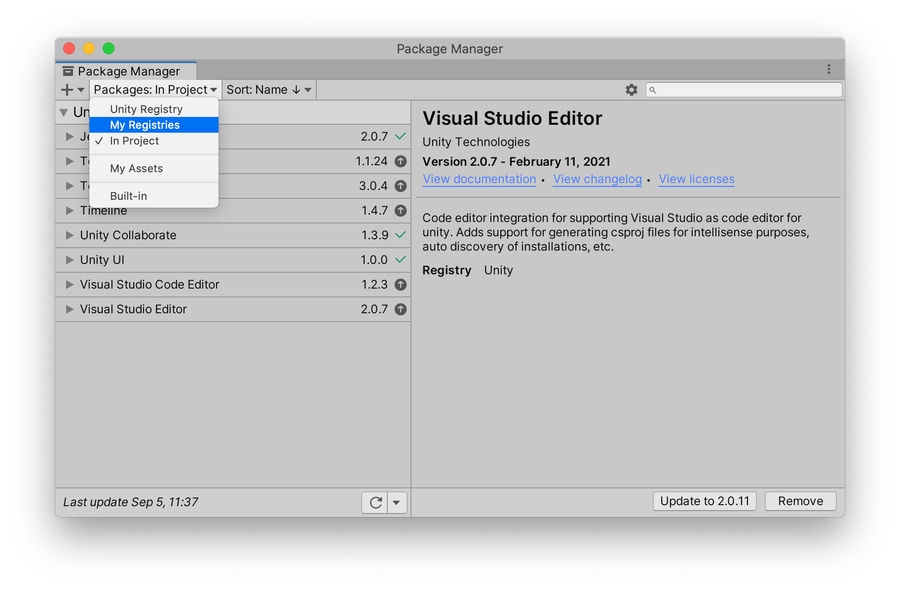Screen dimensions: 900x590
Task: Open the Sort: Name dropdown
Action: click(269, 90)
